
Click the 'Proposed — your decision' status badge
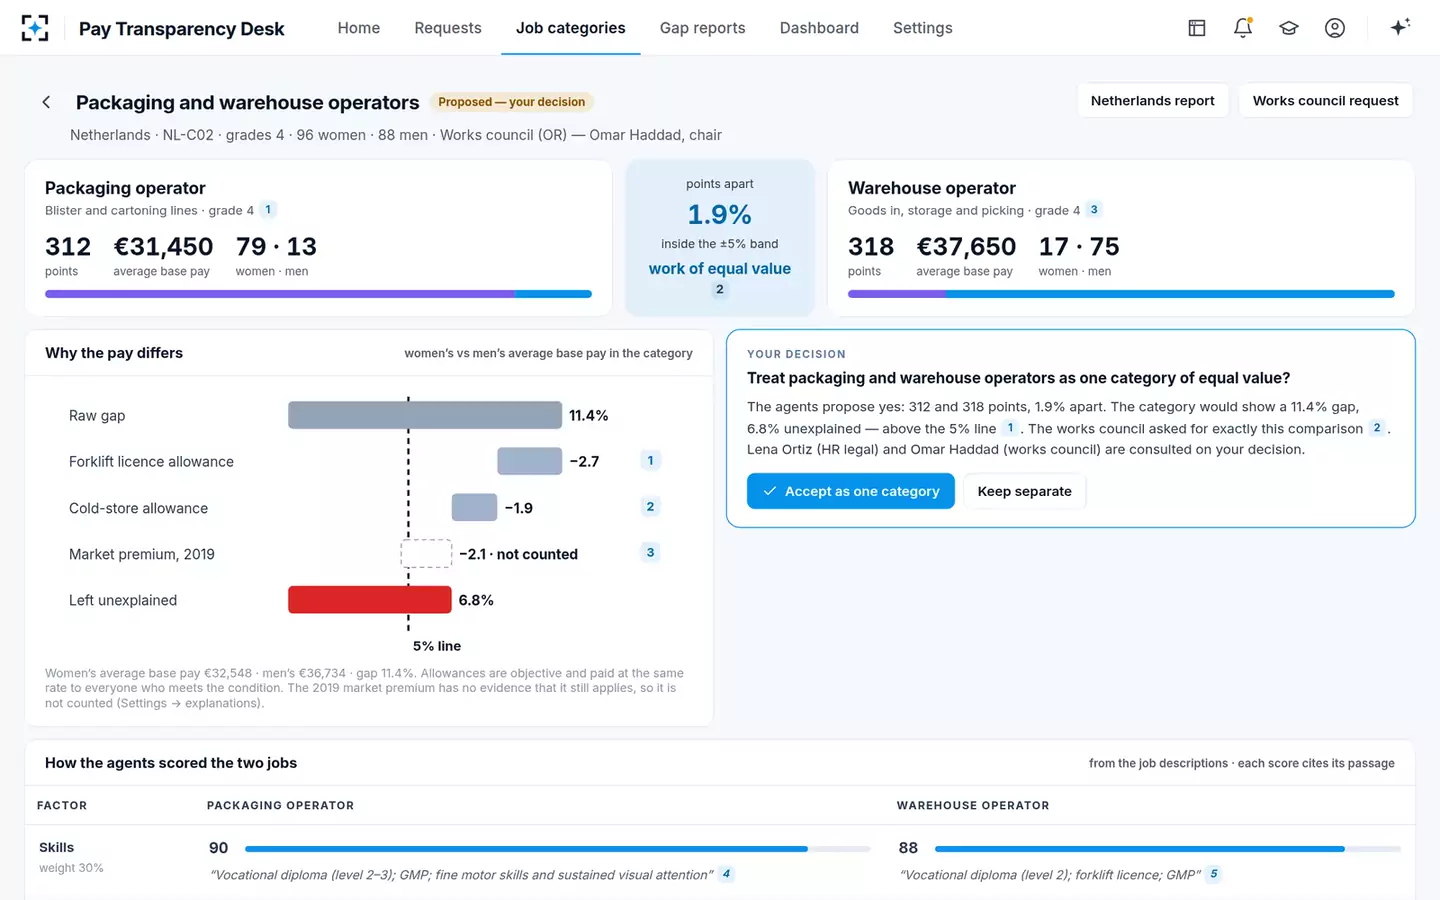pos(512,102)
